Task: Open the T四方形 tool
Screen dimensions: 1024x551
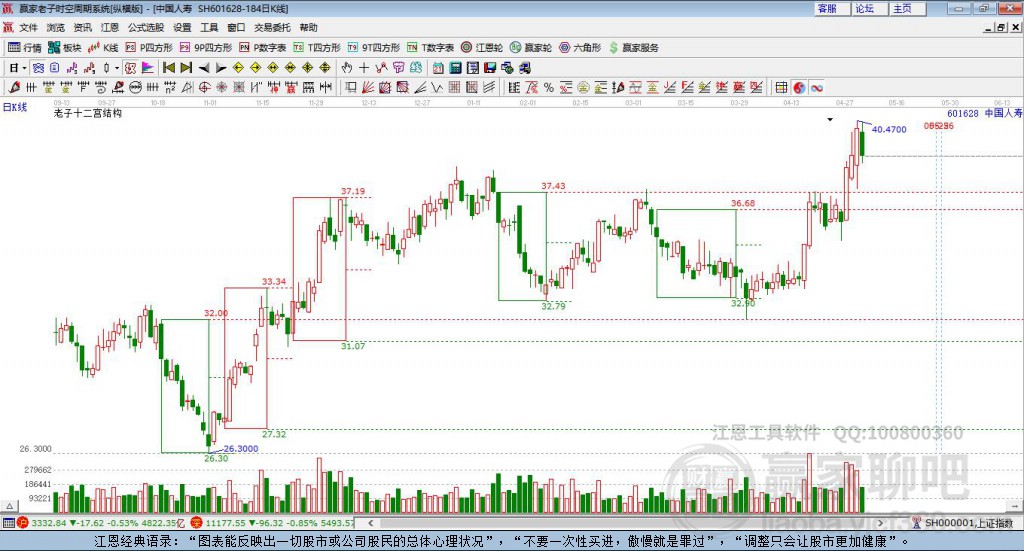Action: (317, 48)
